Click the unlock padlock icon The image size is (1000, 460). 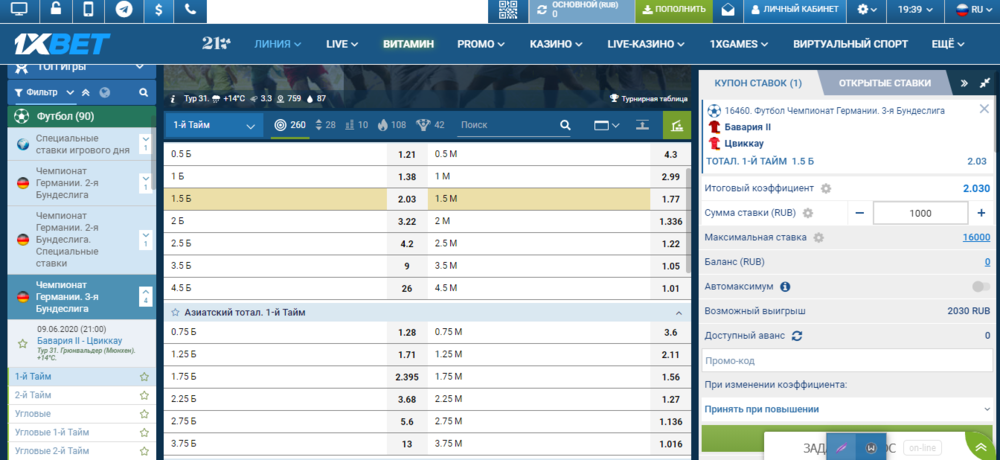tap(56, 10)
